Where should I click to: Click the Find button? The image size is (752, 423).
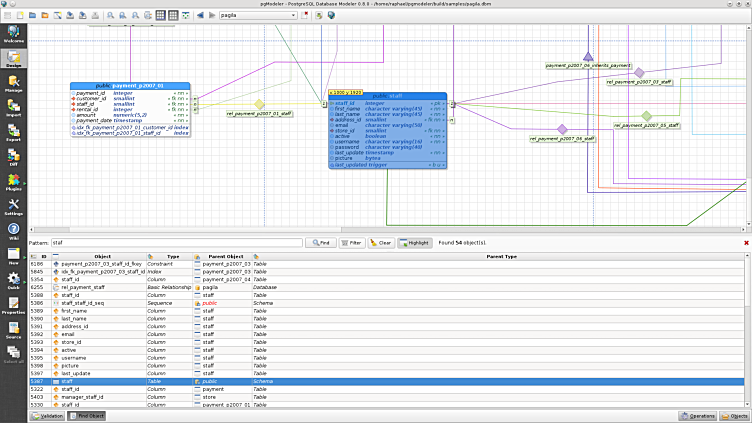321,243
